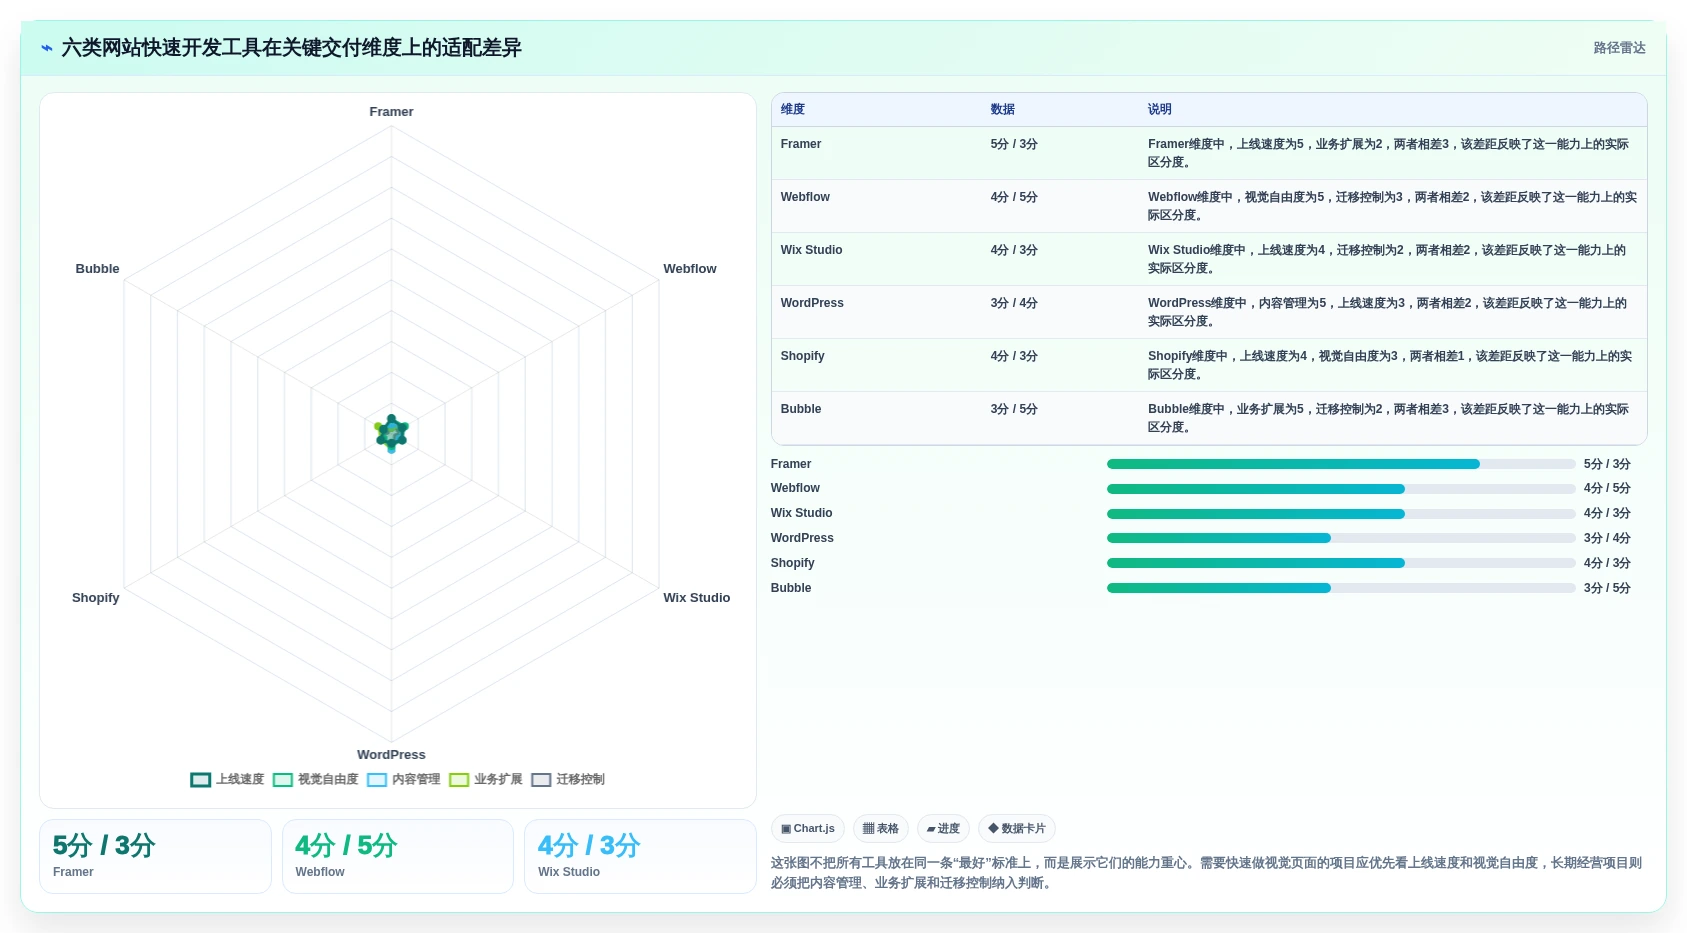
Task: Select the Webflow row in the table
Action: (1209, 206)
